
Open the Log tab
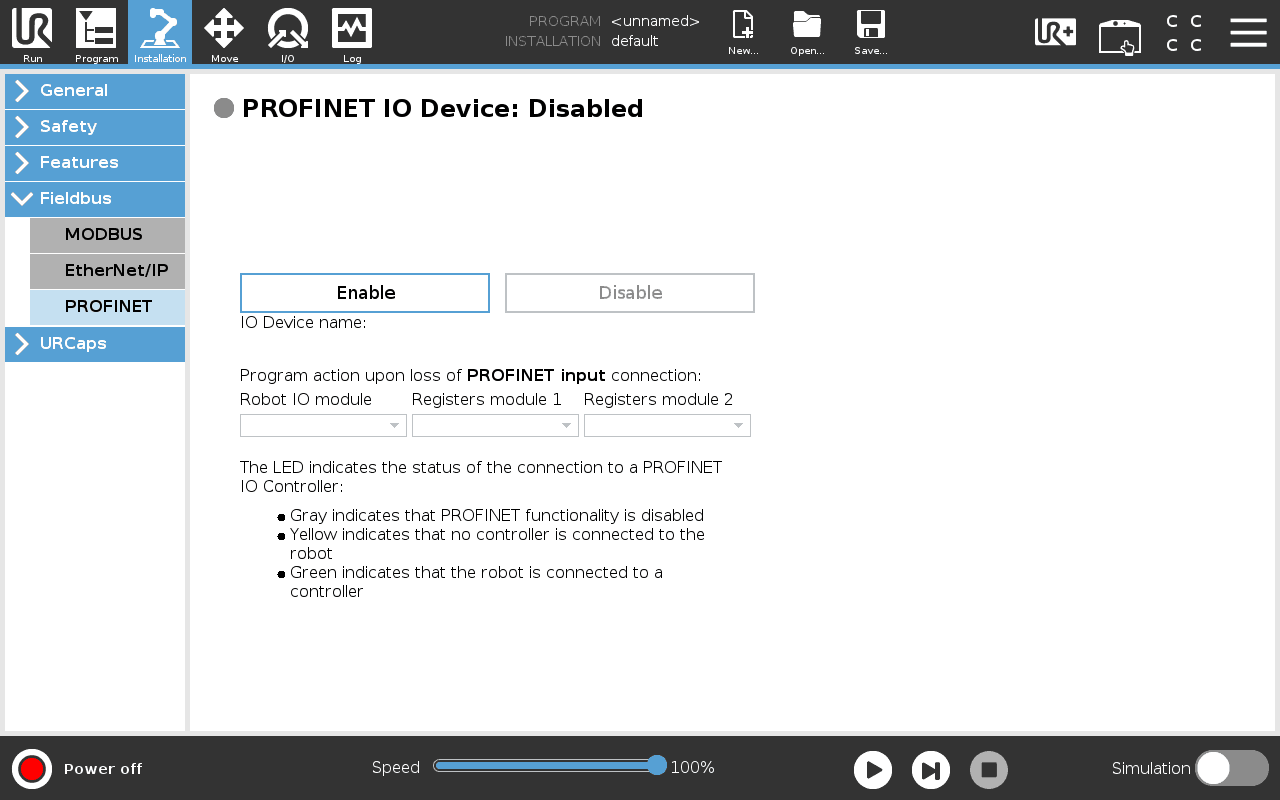(352, 33)
